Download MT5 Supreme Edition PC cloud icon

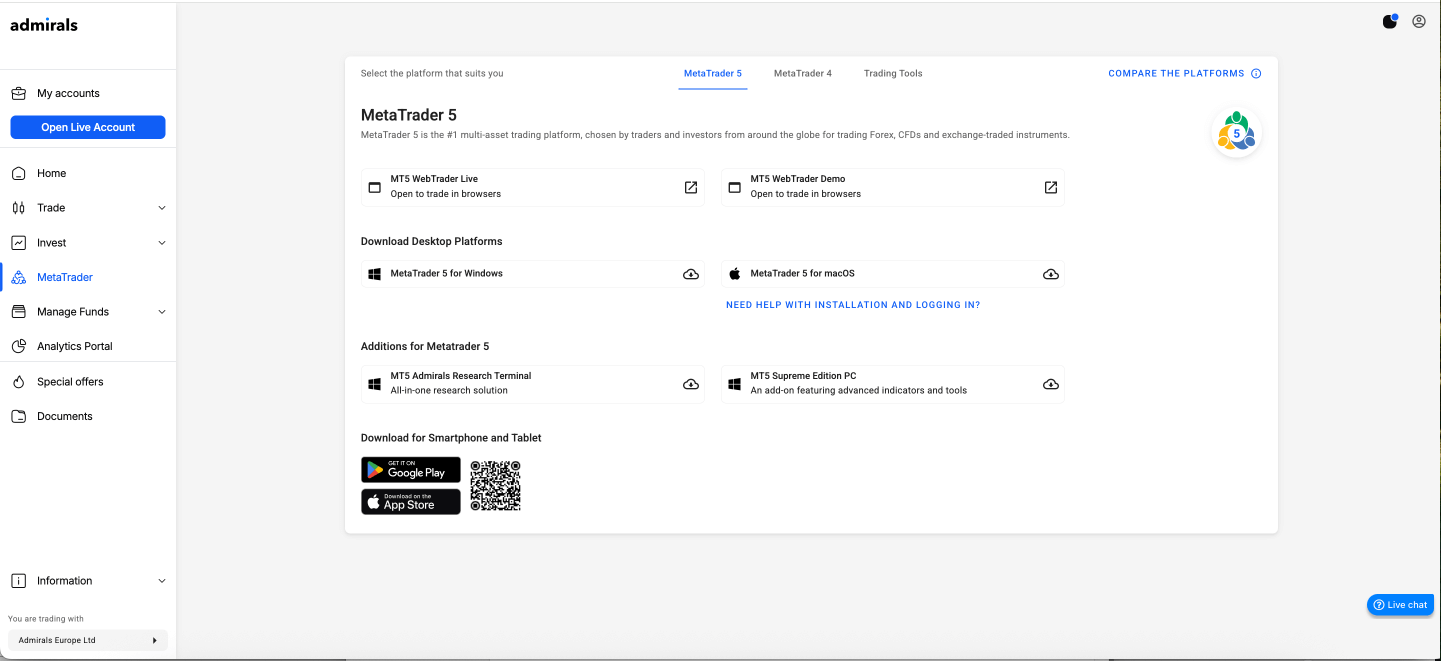click(1051, 384)
